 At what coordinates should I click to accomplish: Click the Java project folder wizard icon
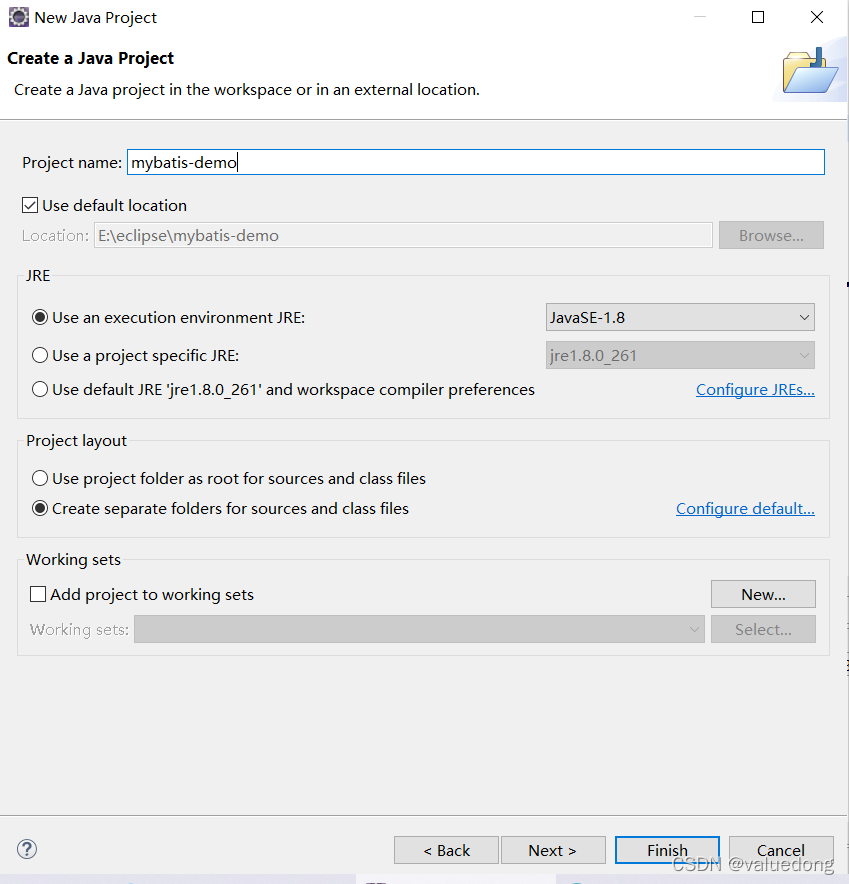click(807, 69)
